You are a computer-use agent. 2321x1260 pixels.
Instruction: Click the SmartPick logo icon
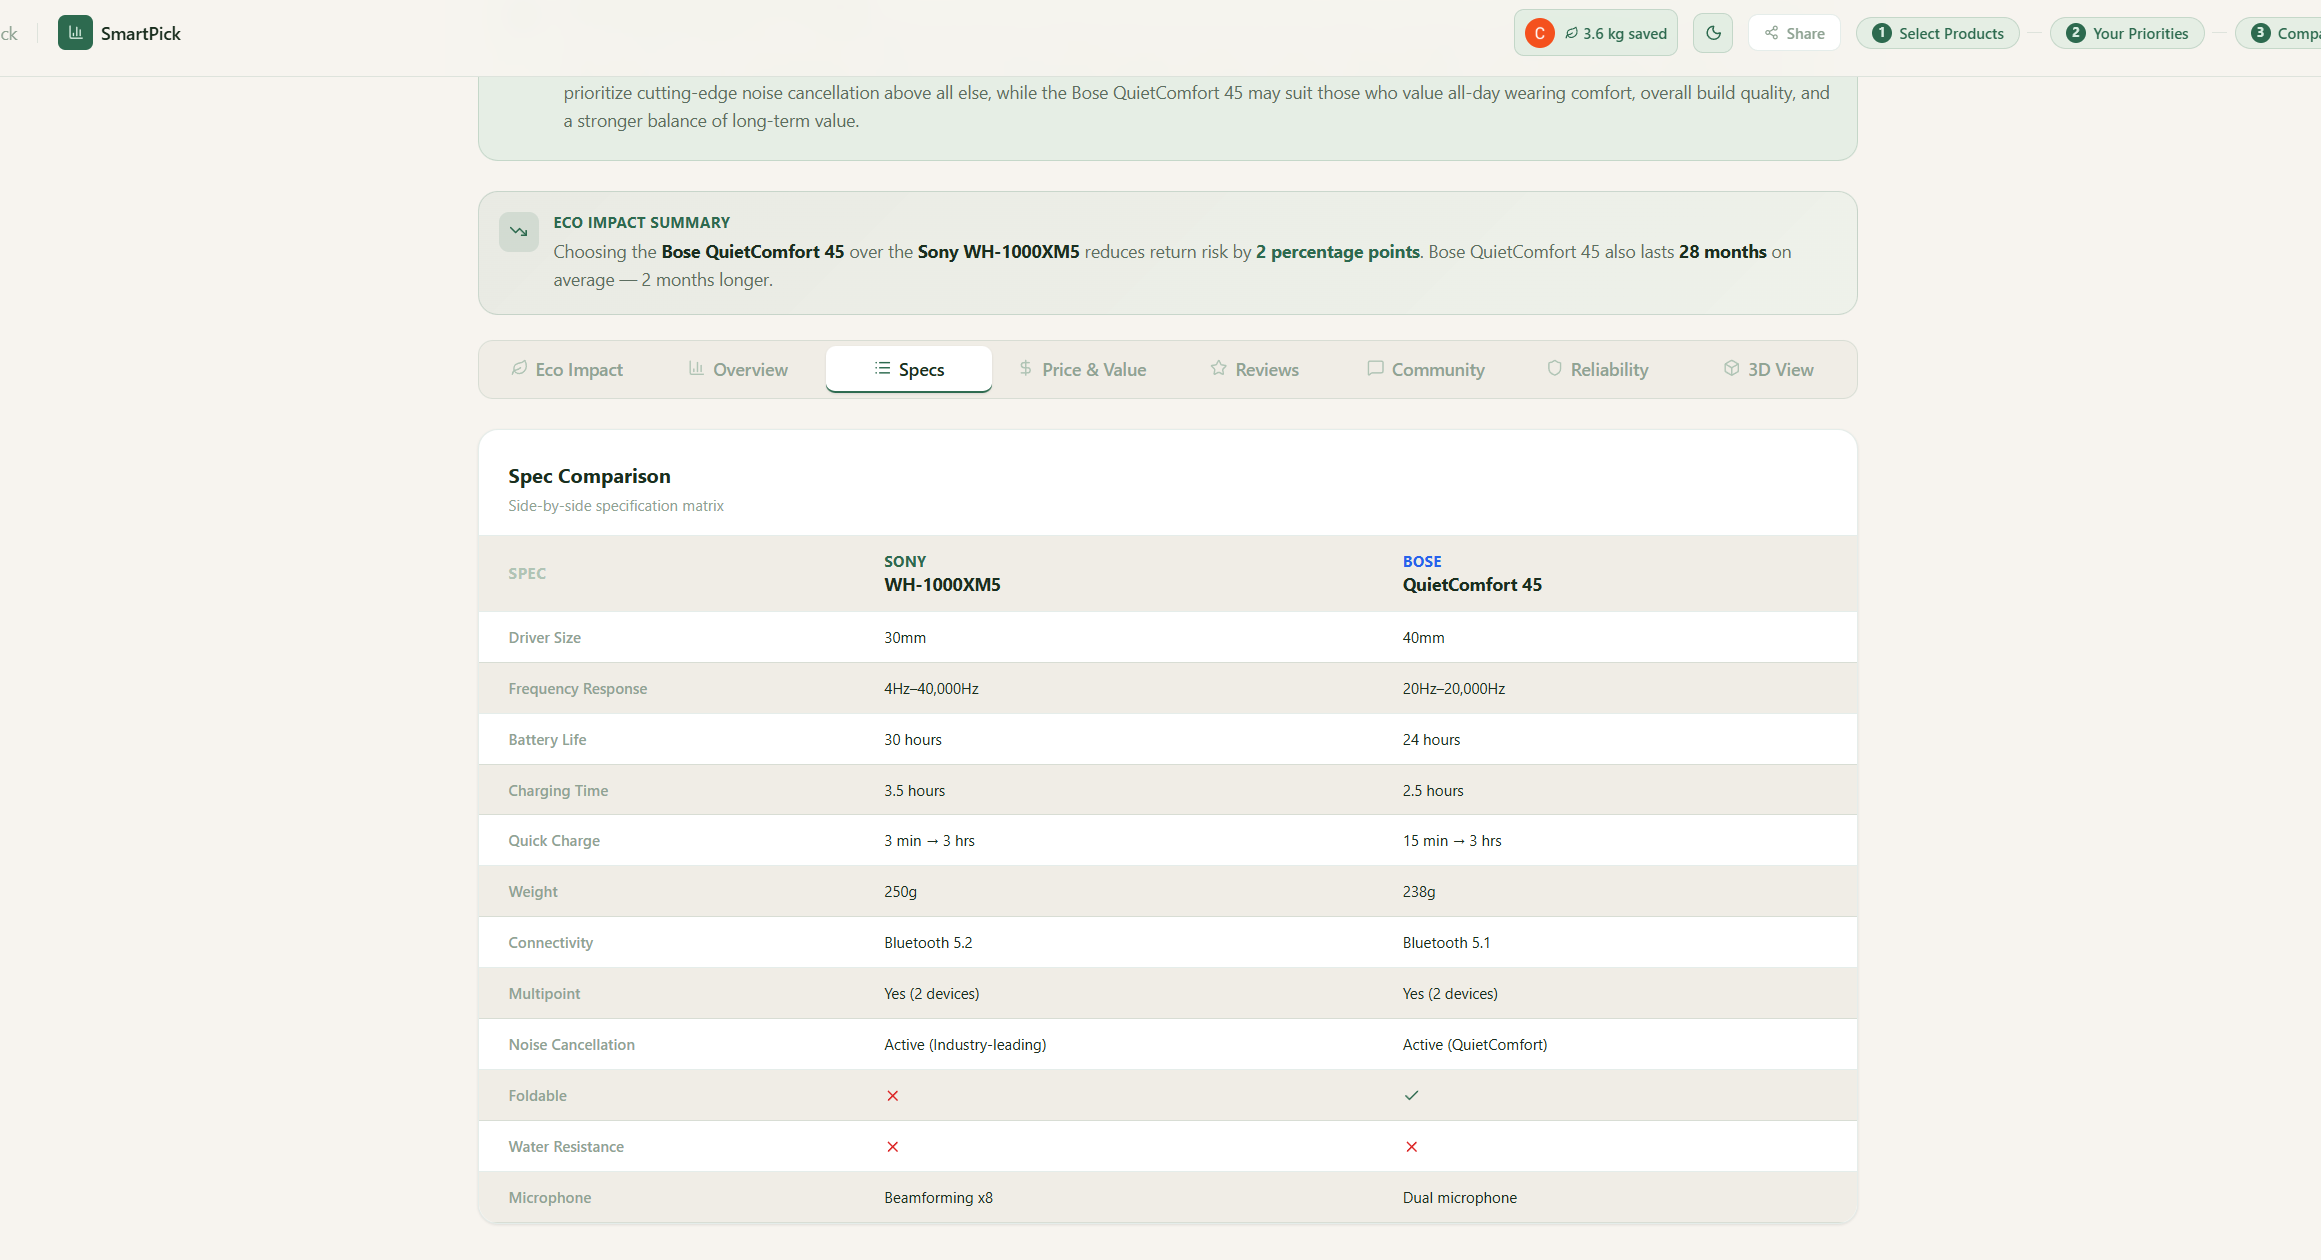coord(75,33)
